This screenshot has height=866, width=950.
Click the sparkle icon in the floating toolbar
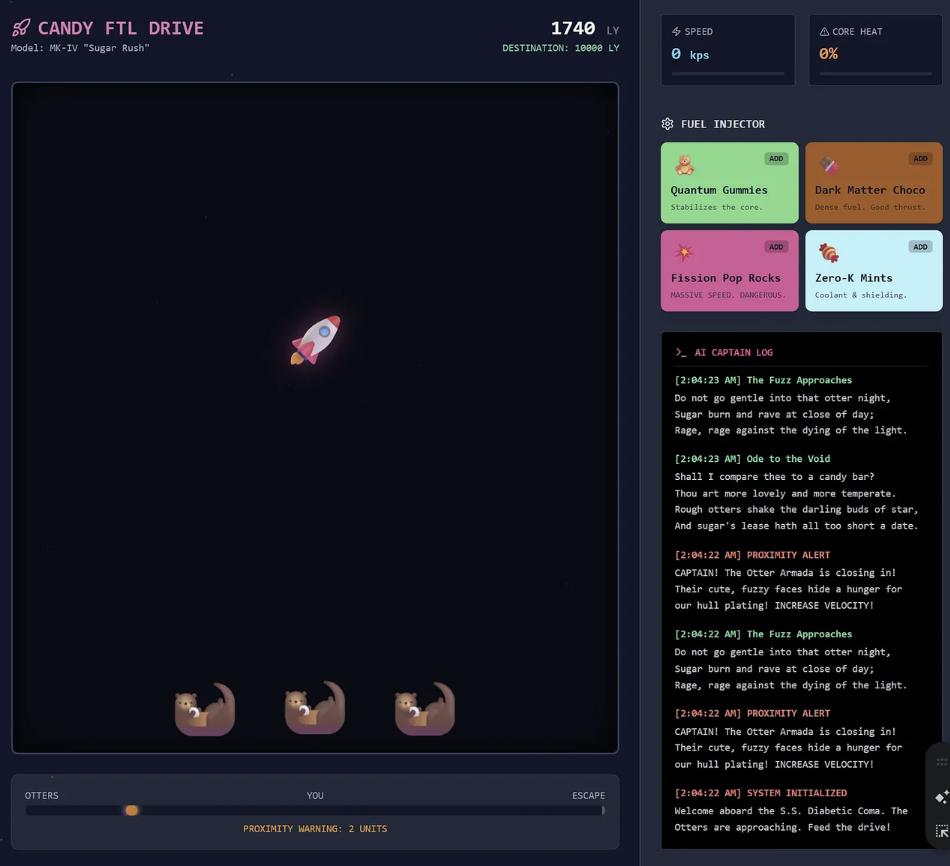(941, 797)
